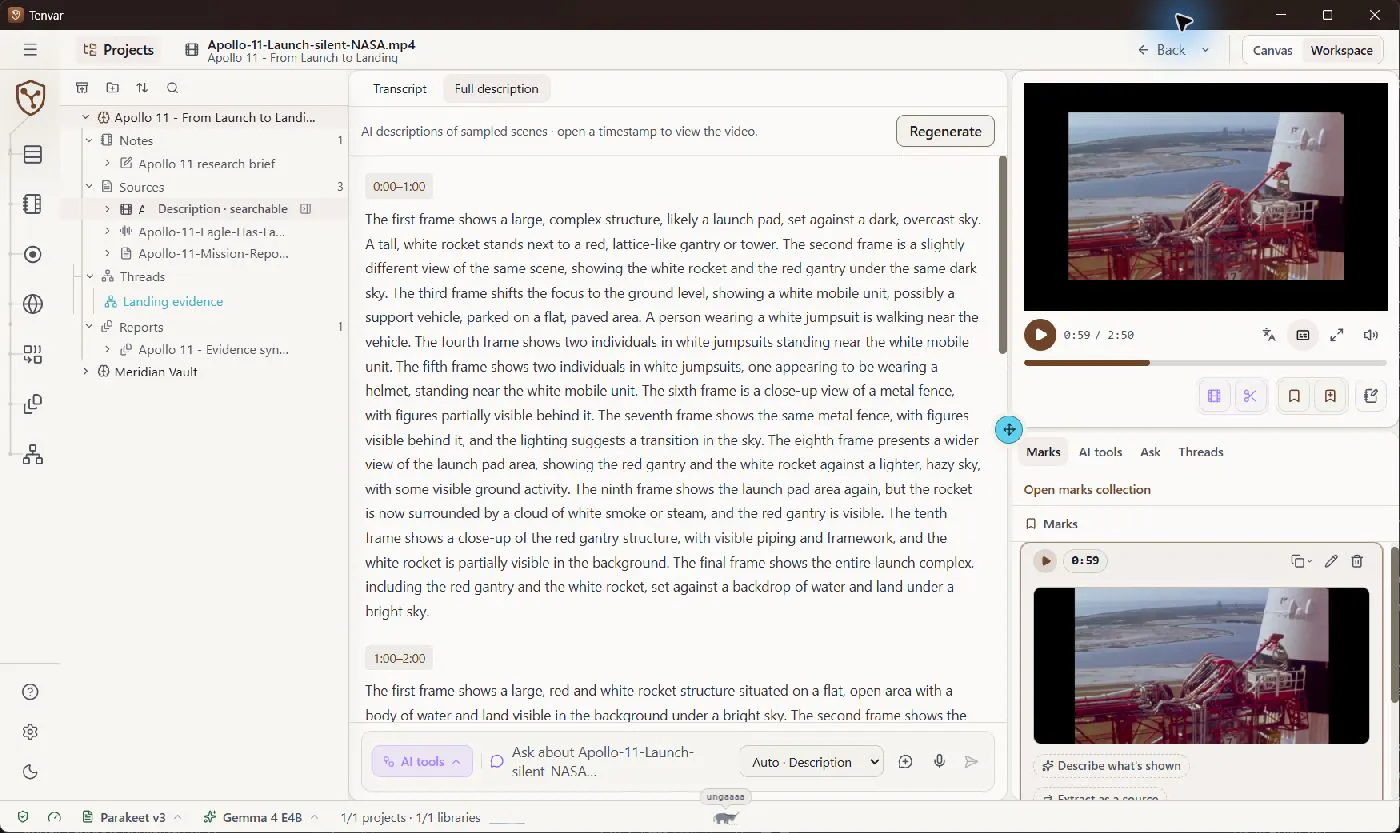This screenshot has height=833, width=1400.
Task: Open the settings gear in the sidebar
Action: (x=30, y=732)
